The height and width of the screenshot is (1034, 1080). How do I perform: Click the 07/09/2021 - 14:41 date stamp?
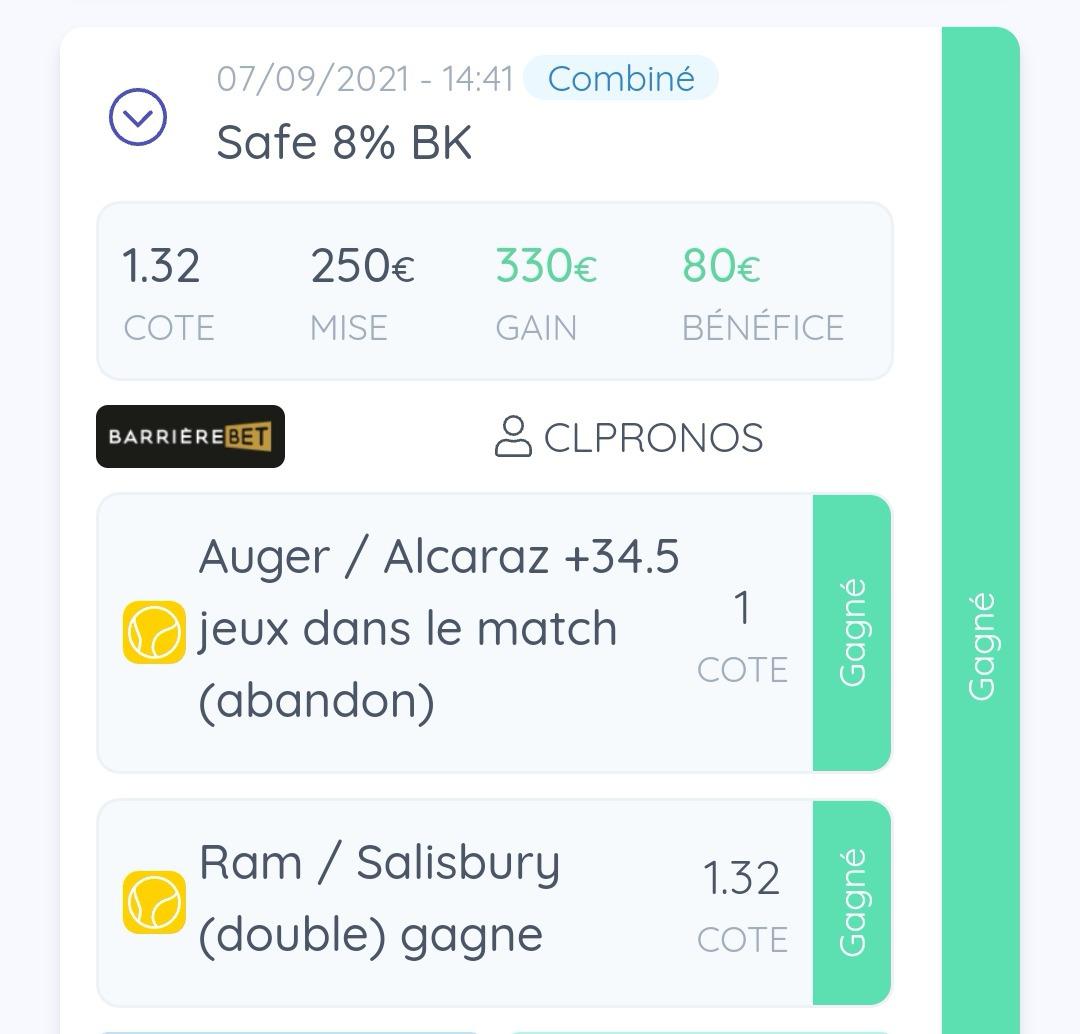365,79
